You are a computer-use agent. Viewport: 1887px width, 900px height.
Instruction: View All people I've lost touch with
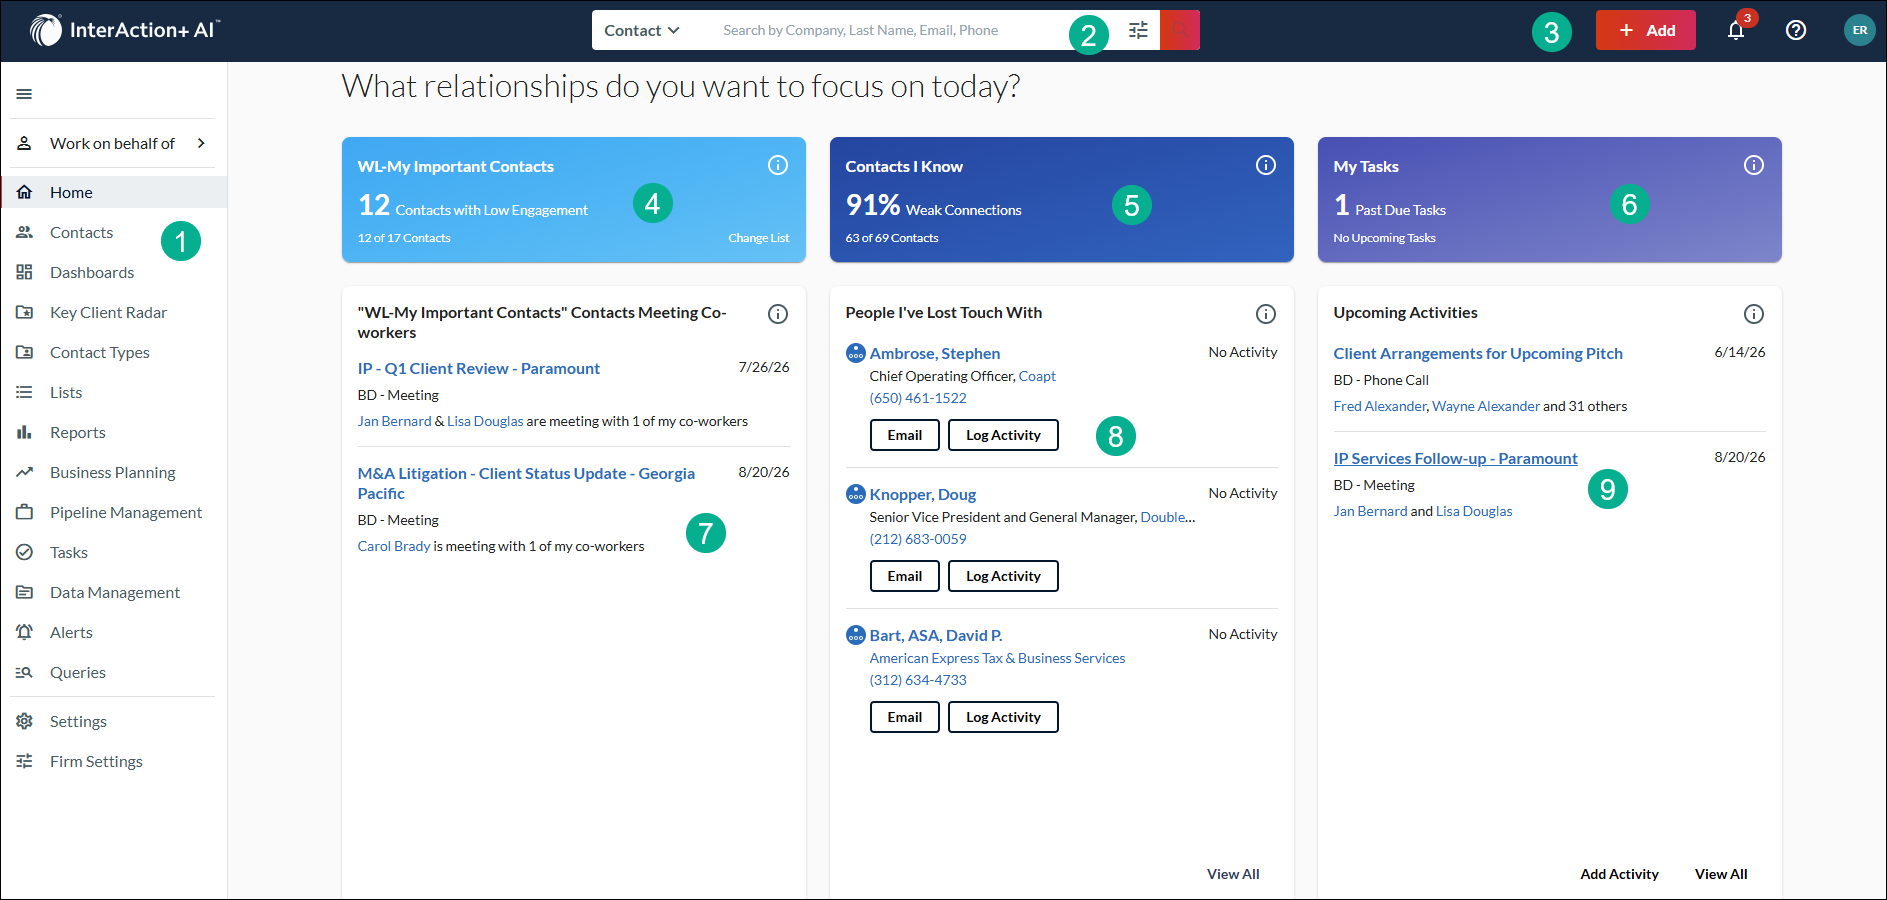[x=1233, y=874]
